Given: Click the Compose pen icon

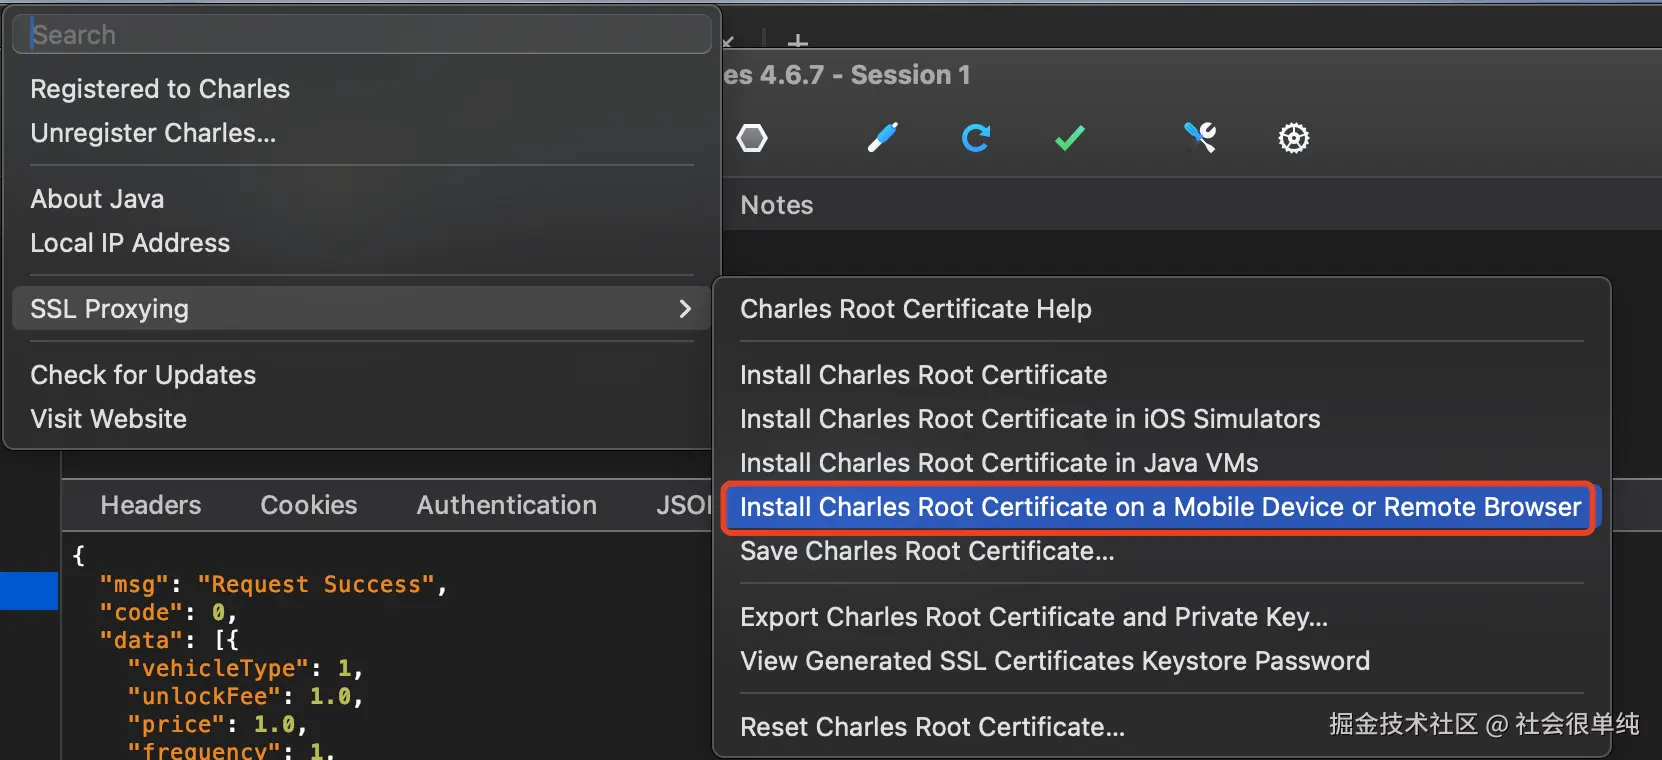Looking at the screenshot, I should coord(882,138).
